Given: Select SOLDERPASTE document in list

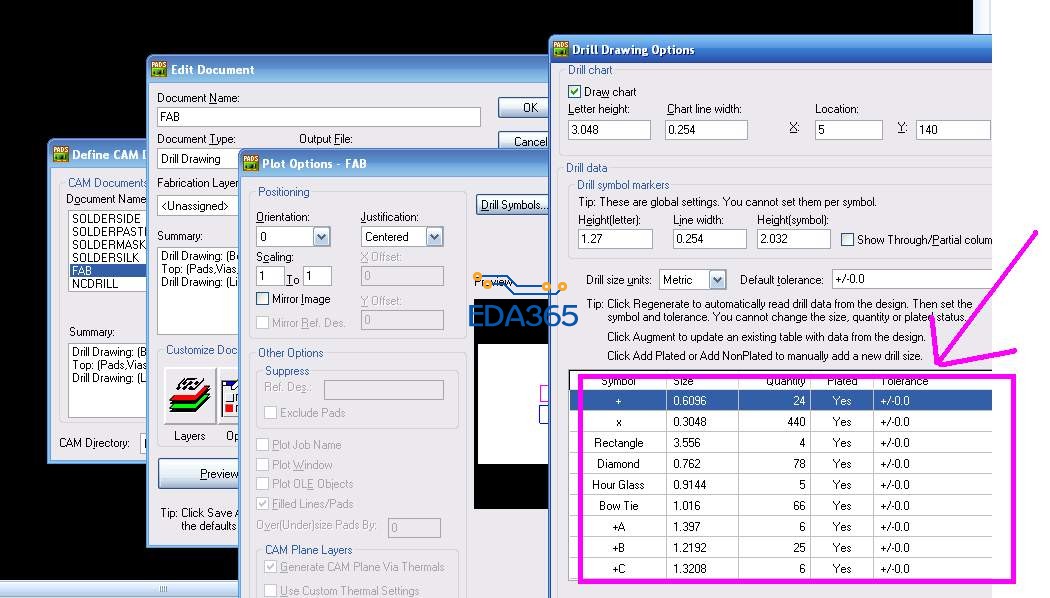Looking at the screenshot, I should pos(107,232).
